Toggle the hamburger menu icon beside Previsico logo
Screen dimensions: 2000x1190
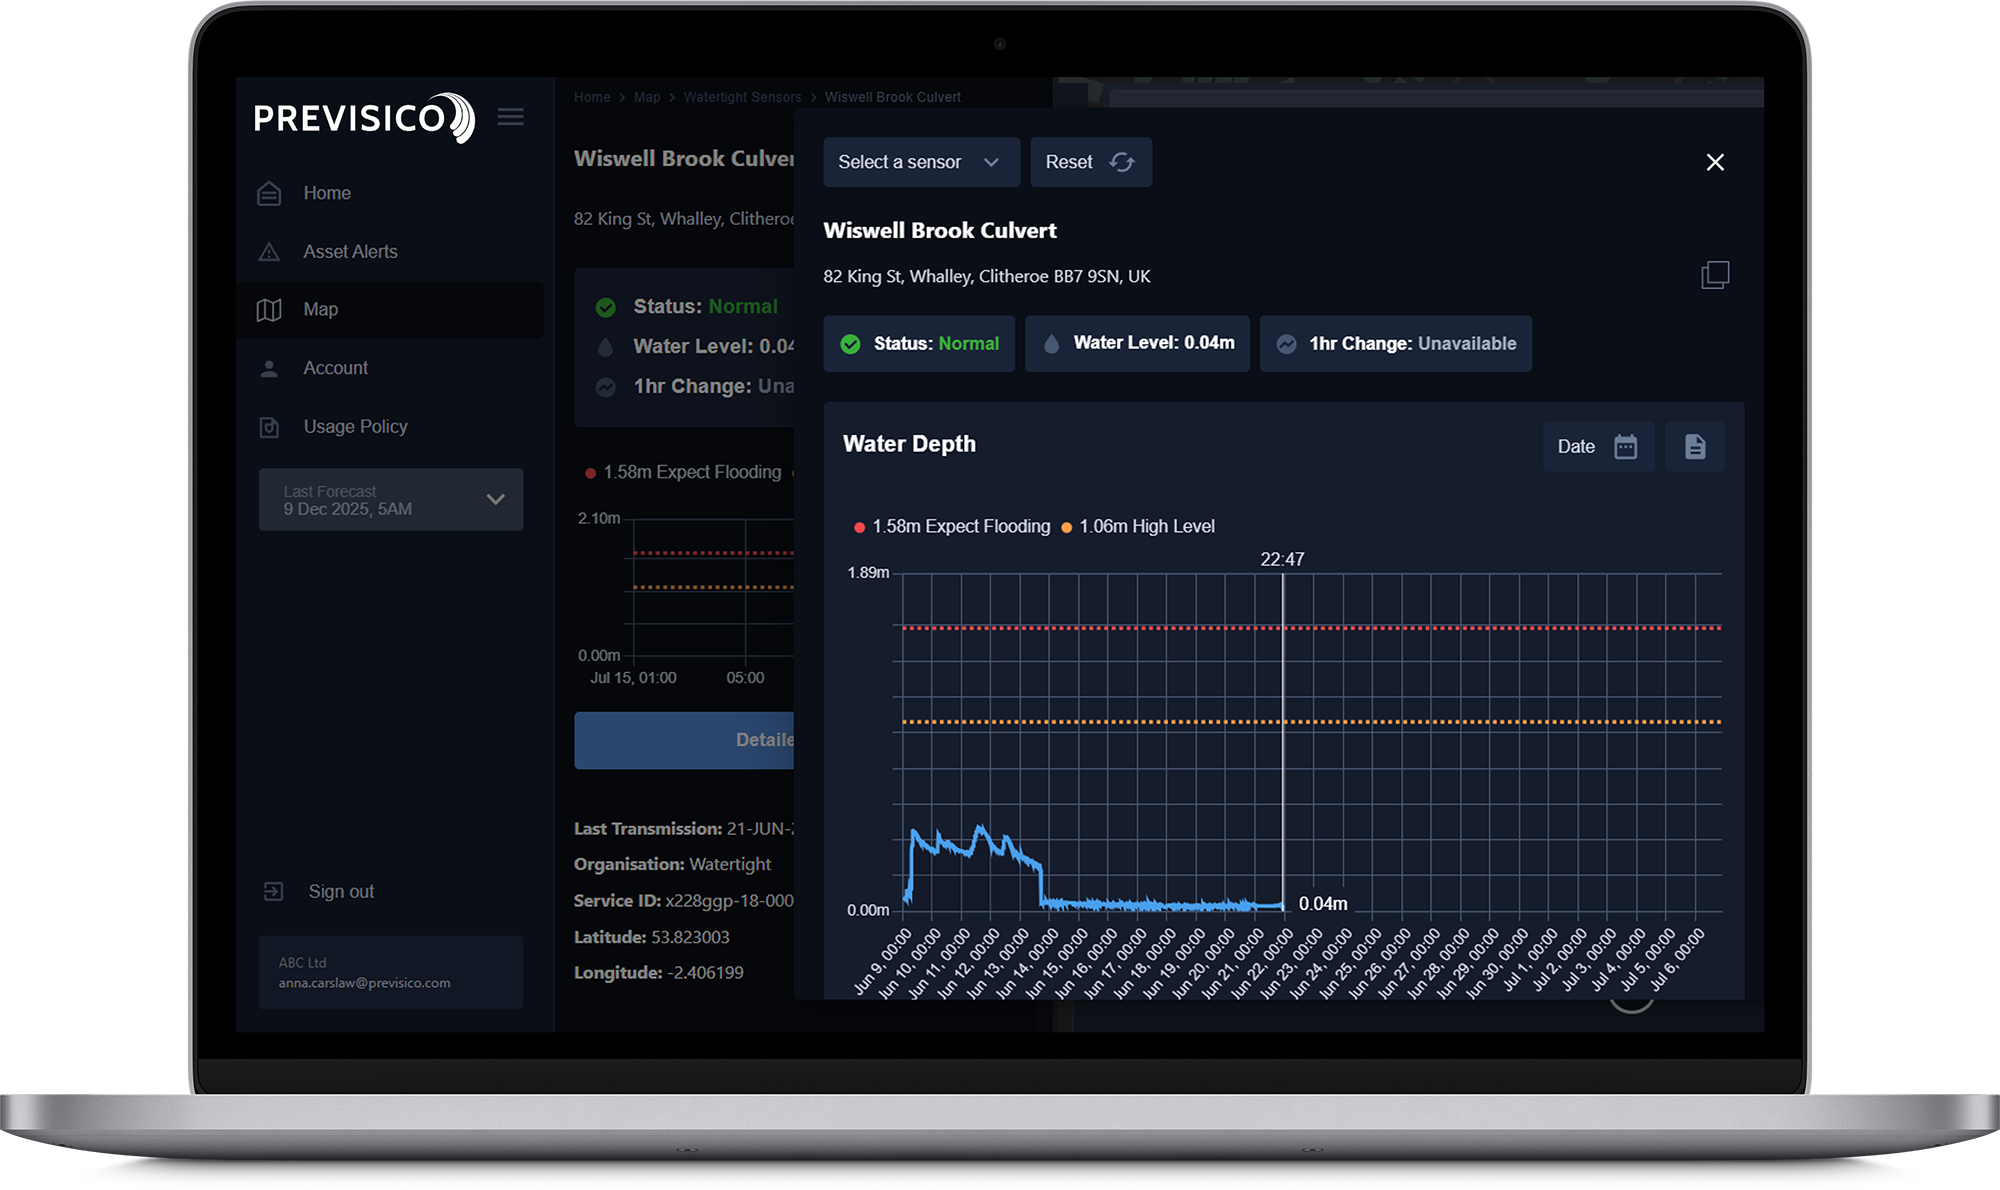tap(510, 117)
